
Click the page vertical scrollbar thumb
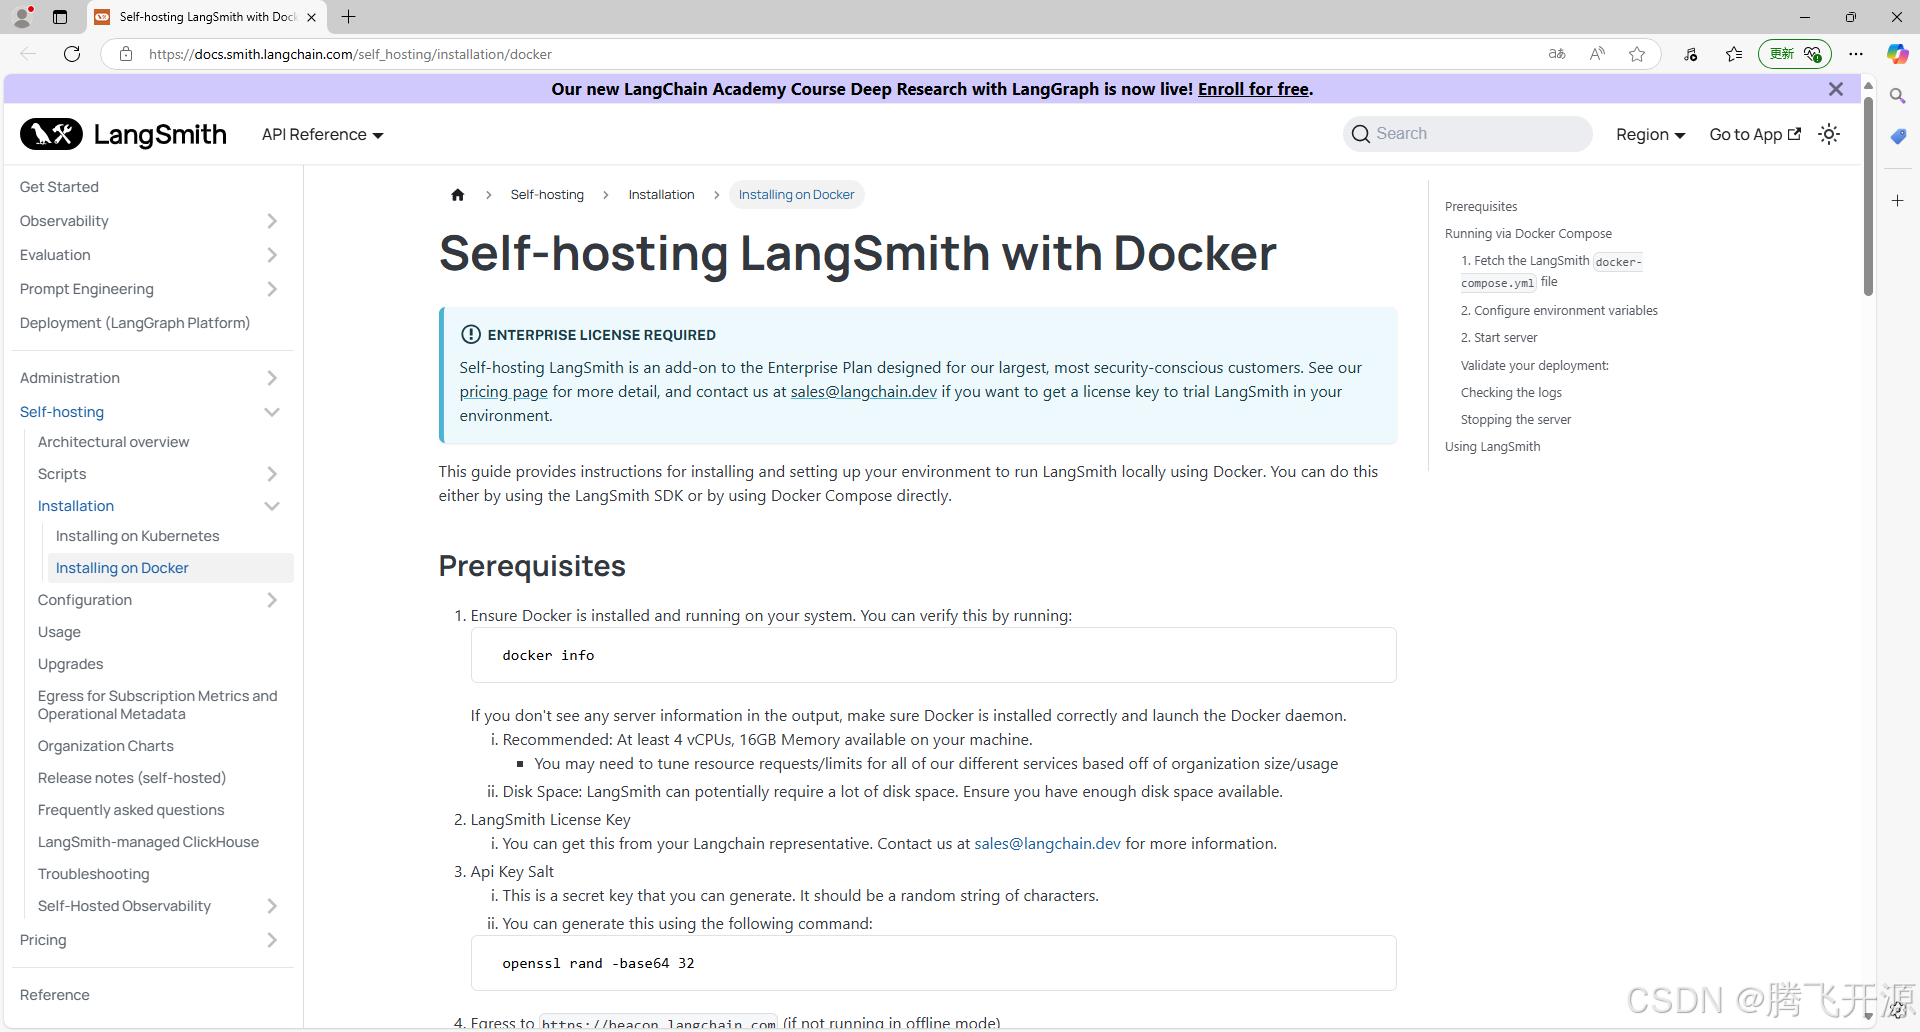tap(1868, 195)
